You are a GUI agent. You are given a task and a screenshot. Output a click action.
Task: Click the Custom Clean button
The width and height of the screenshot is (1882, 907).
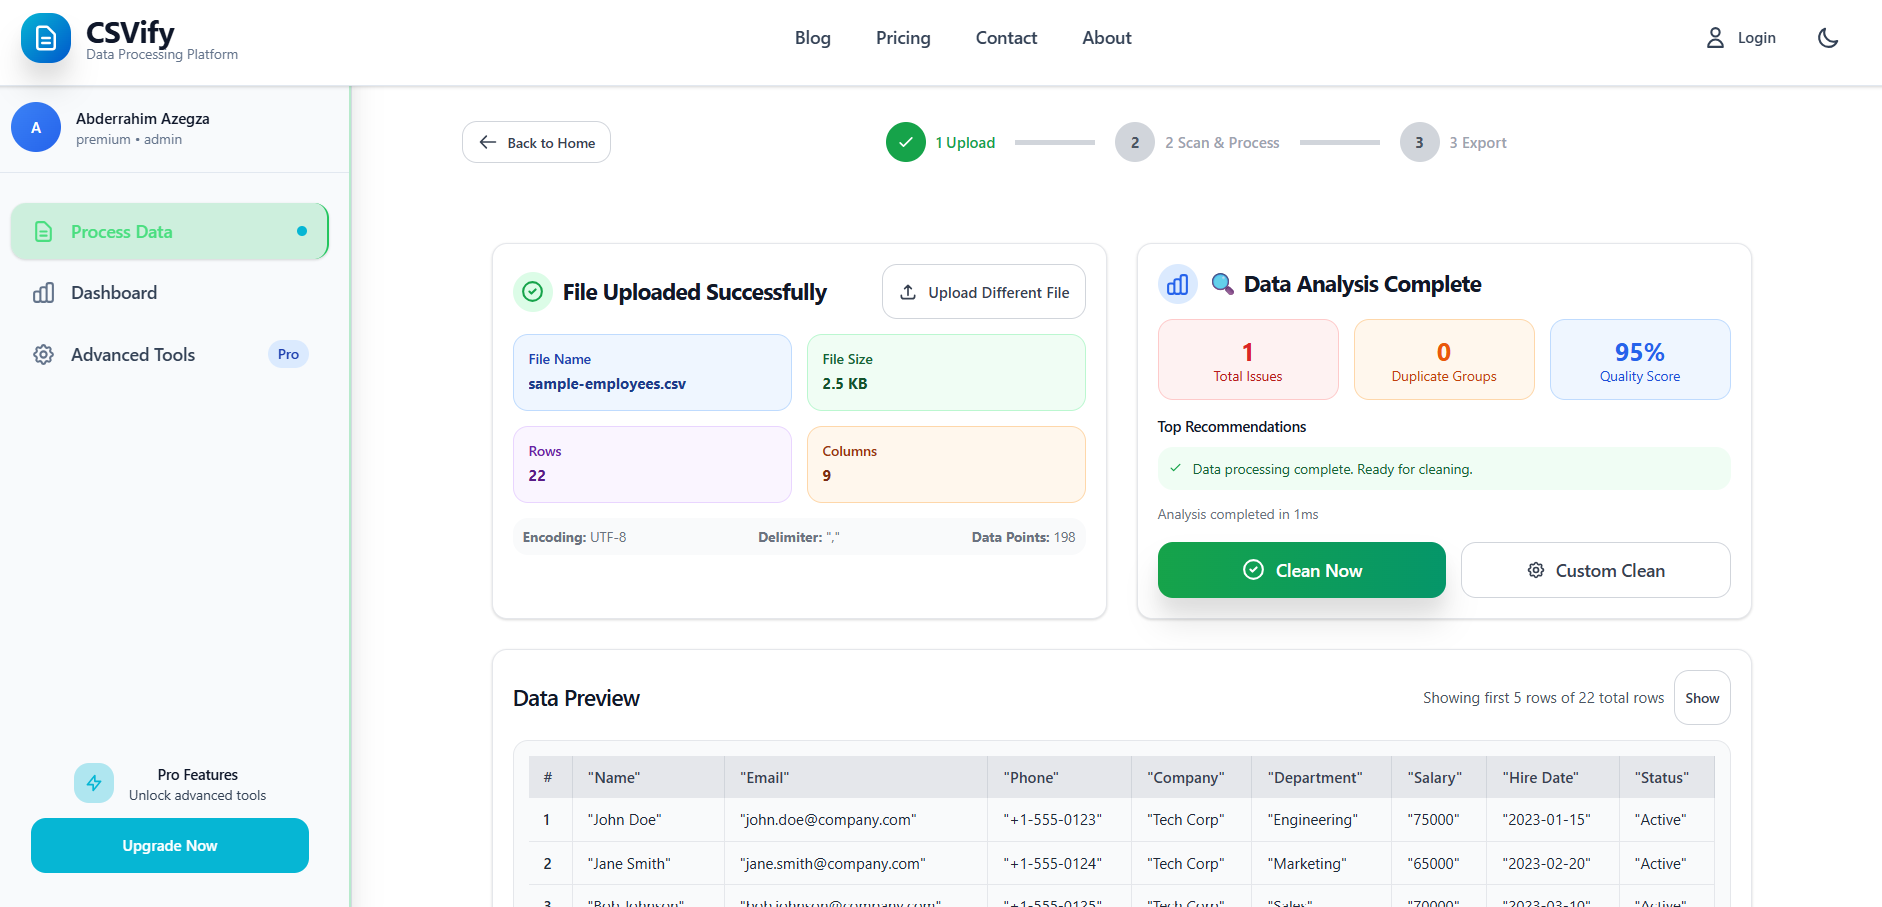[x=1596, y=570]
